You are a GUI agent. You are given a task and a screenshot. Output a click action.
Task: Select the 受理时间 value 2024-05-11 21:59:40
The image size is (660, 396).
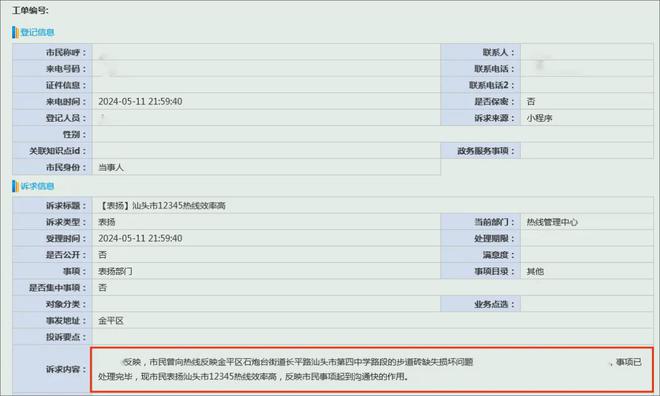[x=140, y=238]
